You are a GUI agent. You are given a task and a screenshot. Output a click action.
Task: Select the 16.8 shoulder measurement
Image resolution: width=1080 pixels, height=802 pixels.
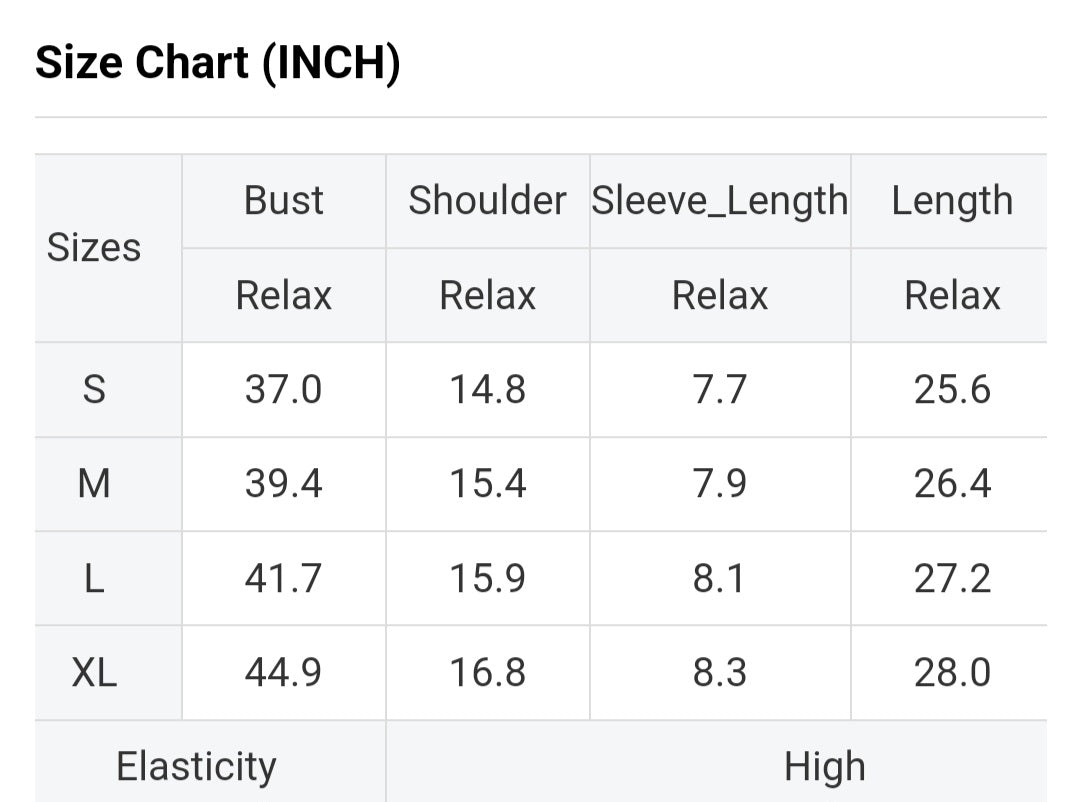[x=487, y=673]
